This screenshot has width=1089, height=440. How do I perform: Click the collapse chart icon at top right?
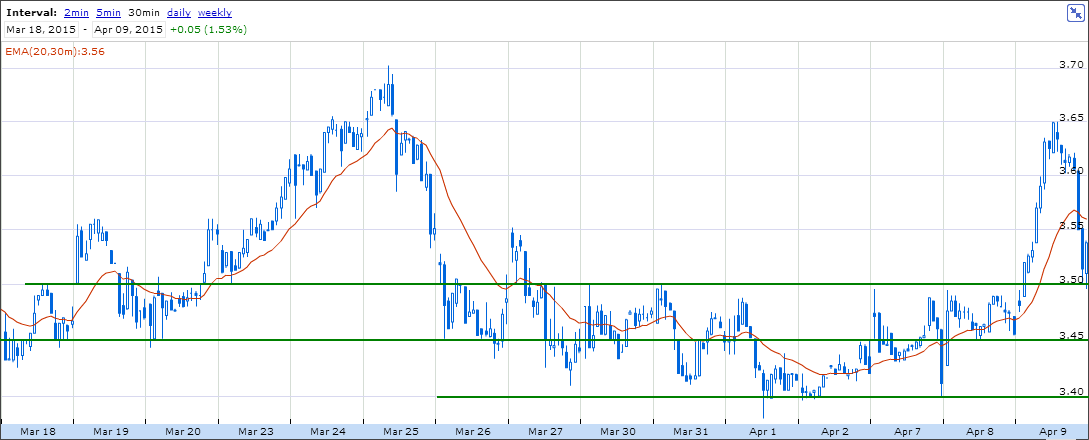point(1075,12)
